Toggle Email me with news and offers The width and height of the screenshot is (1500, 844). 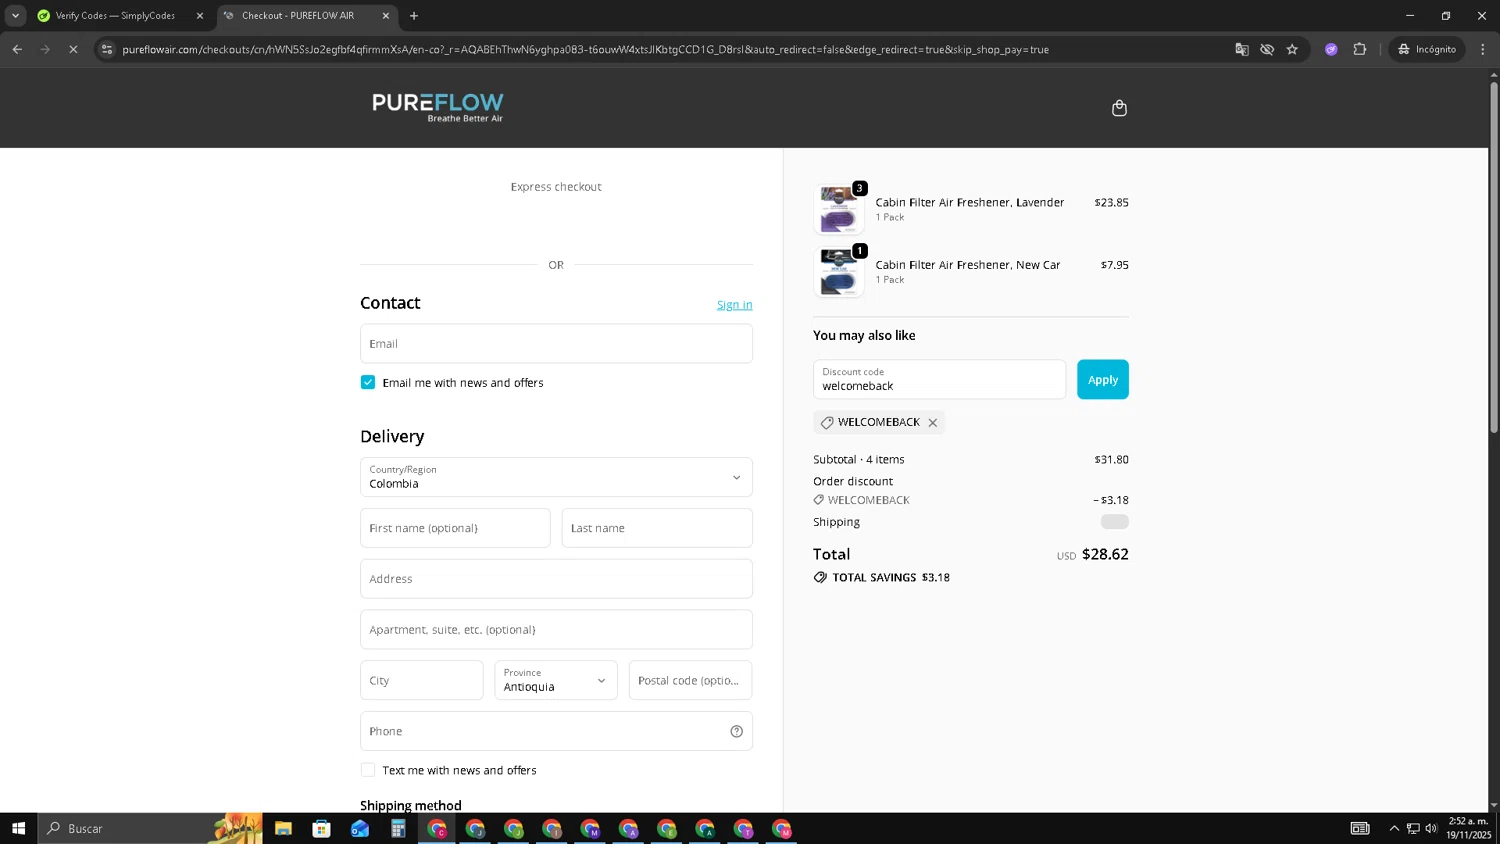(x=368, y=383)
